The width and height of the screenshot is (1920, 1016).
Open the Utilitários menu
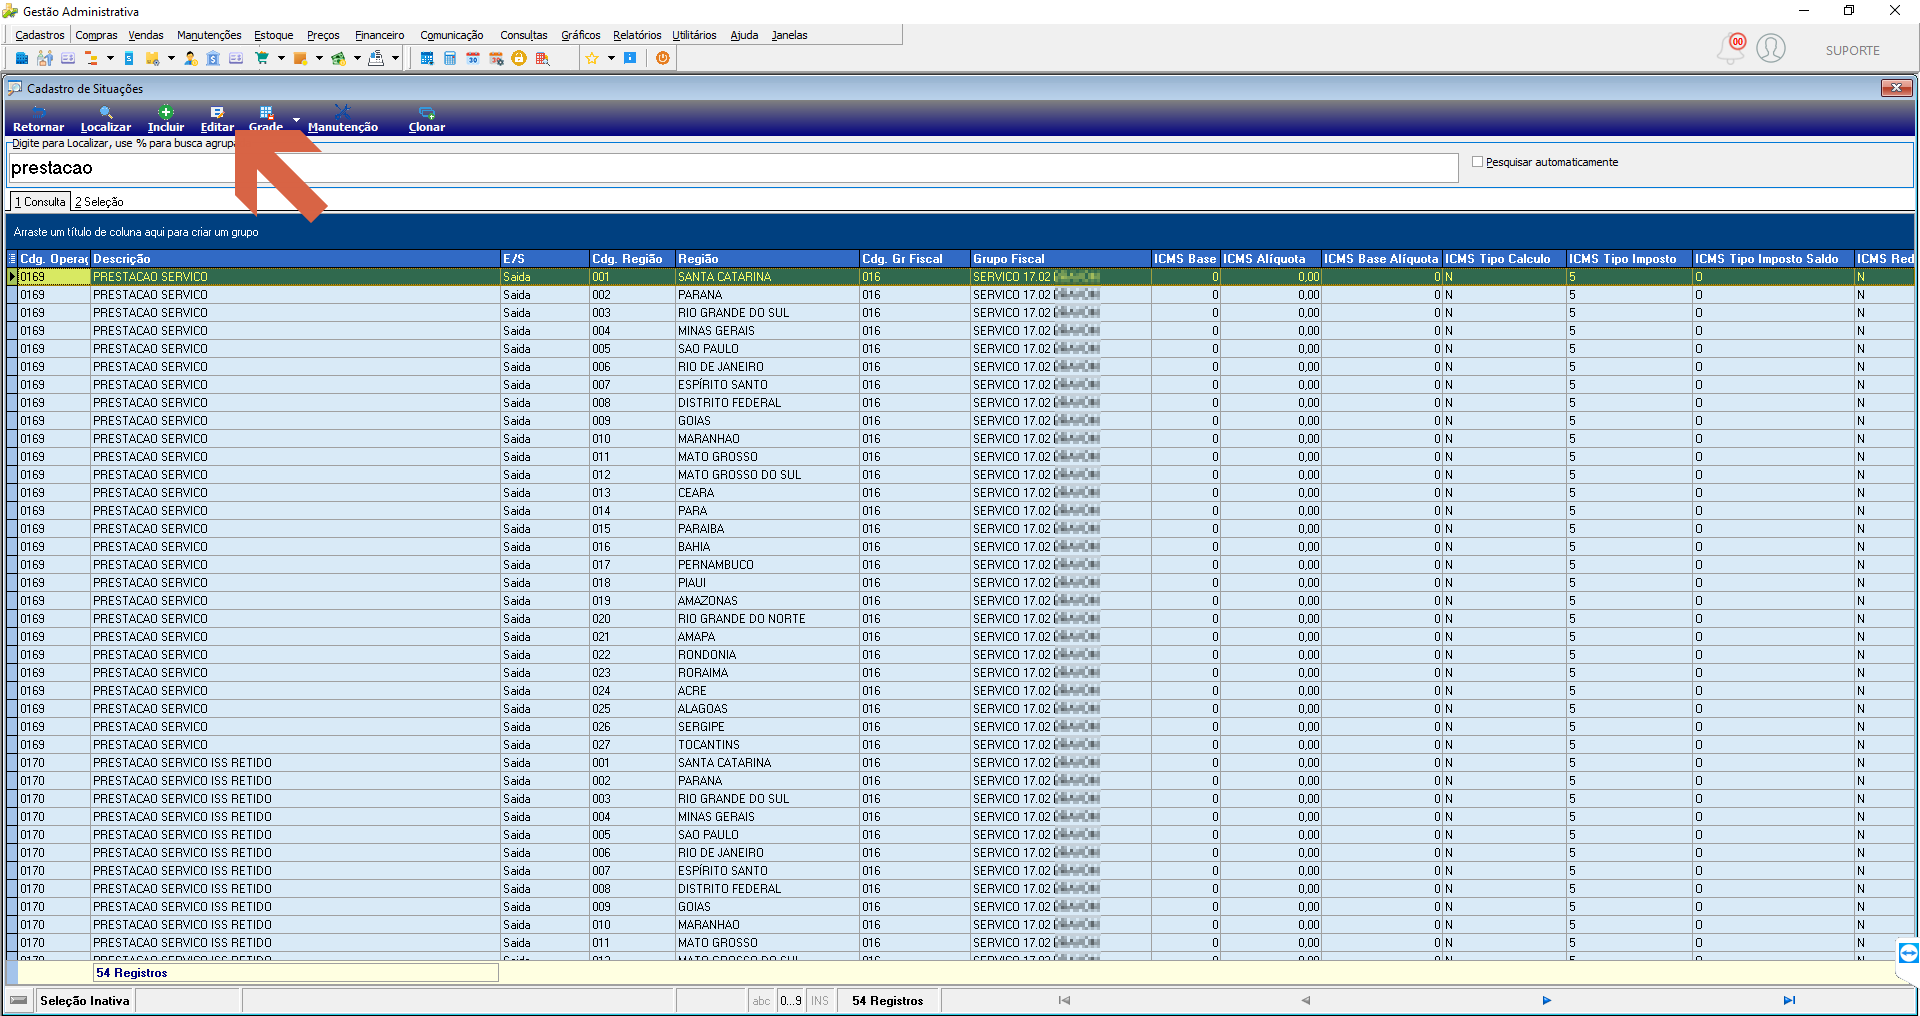(694, 35)
